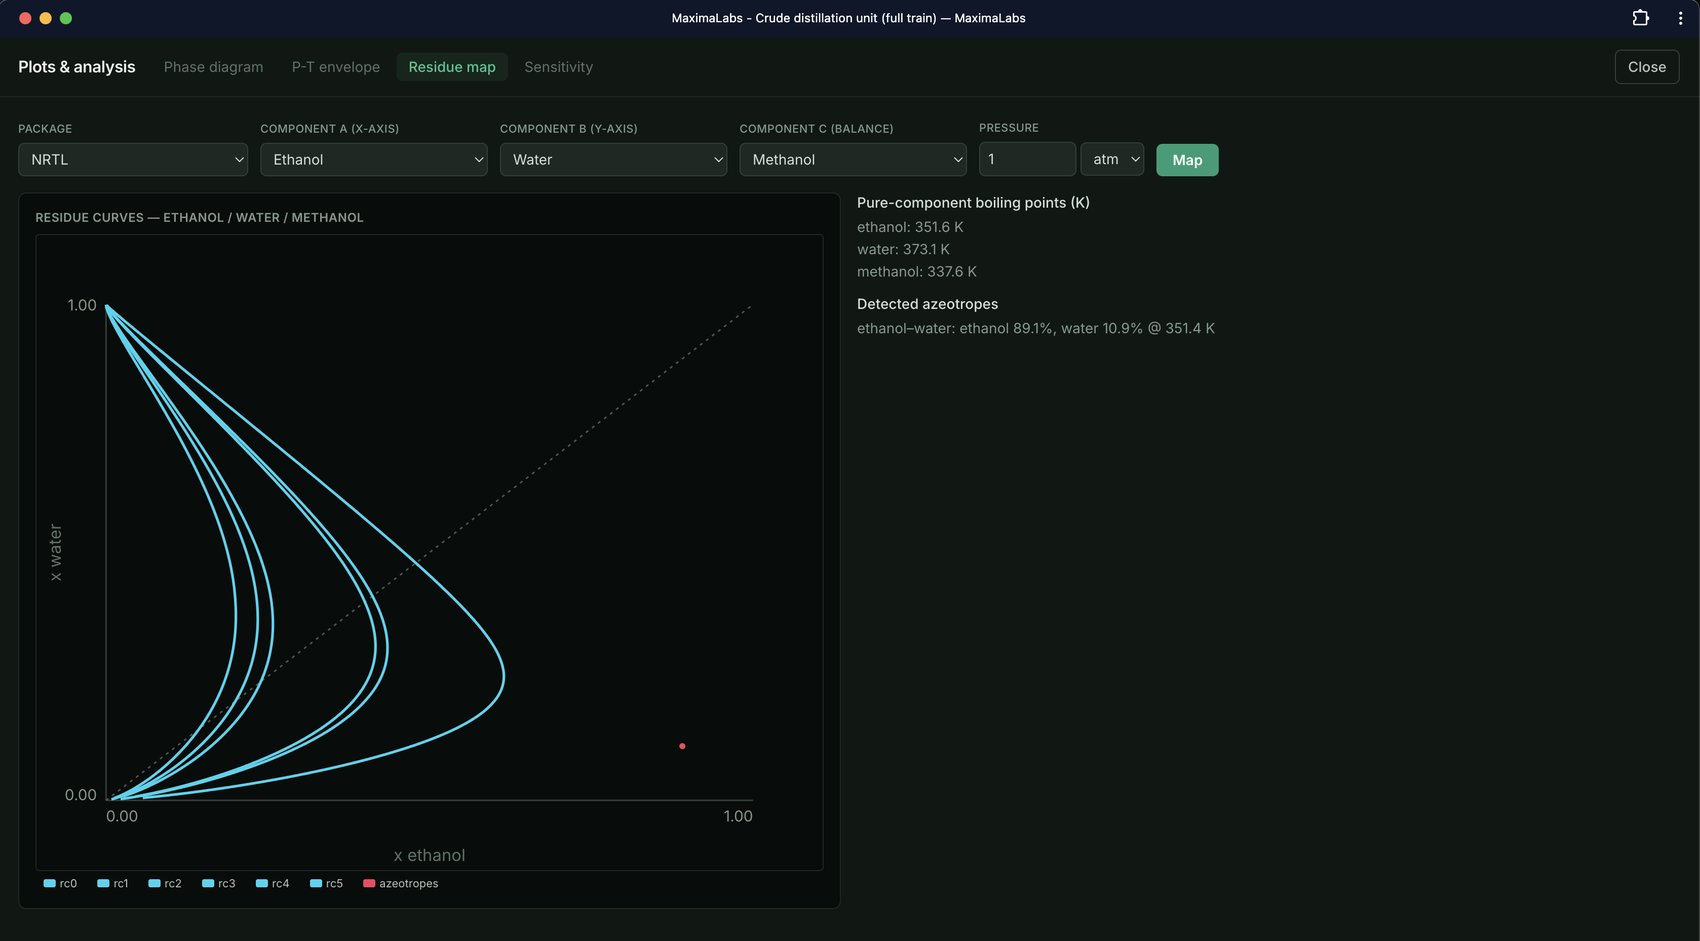Select the Residue map tab
The image size is (1700, 941).
tap(452, 67)
